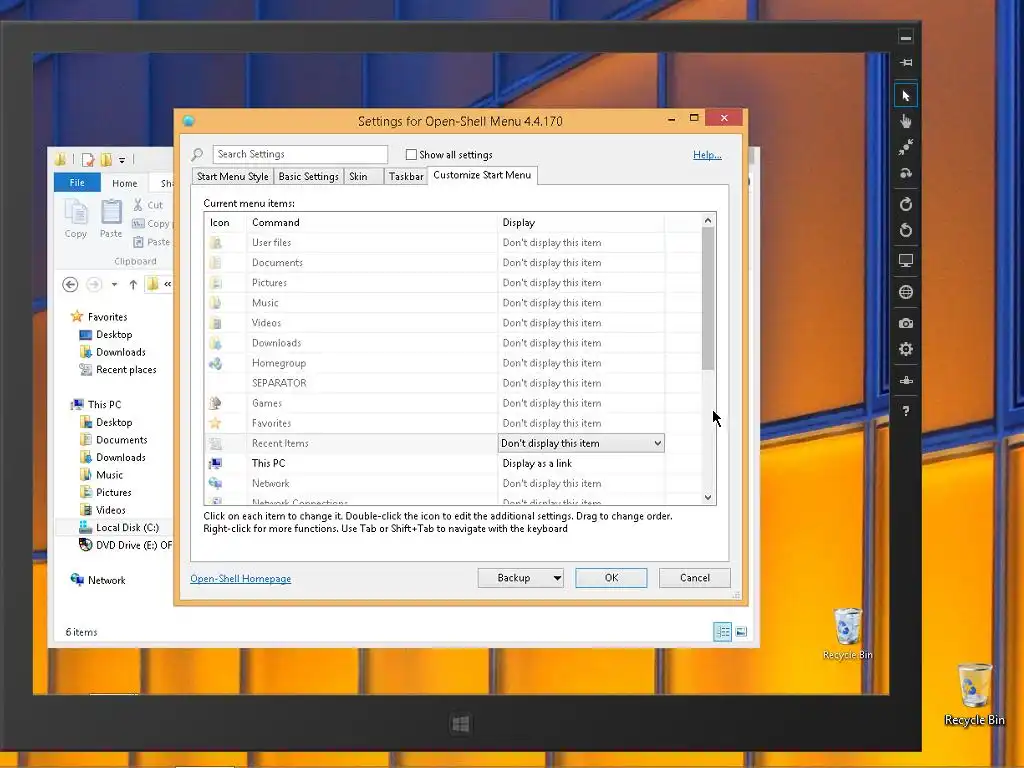
Task: Open the Skin tab
Action: [x=363, y=176]
